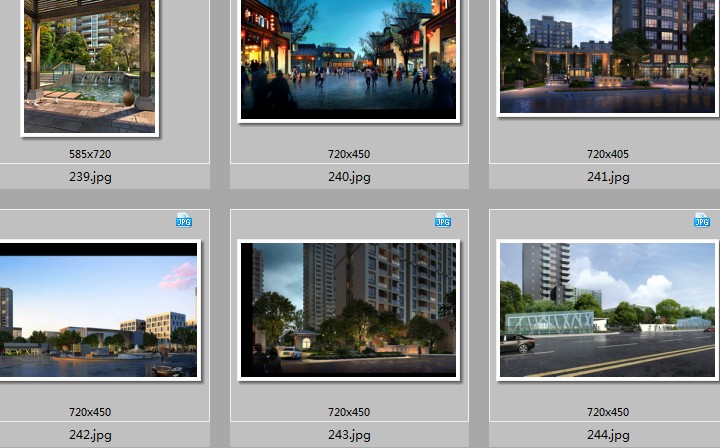Click the file name 243.jpg
Viewport: 720px width, 448px height.
point(349,434)
